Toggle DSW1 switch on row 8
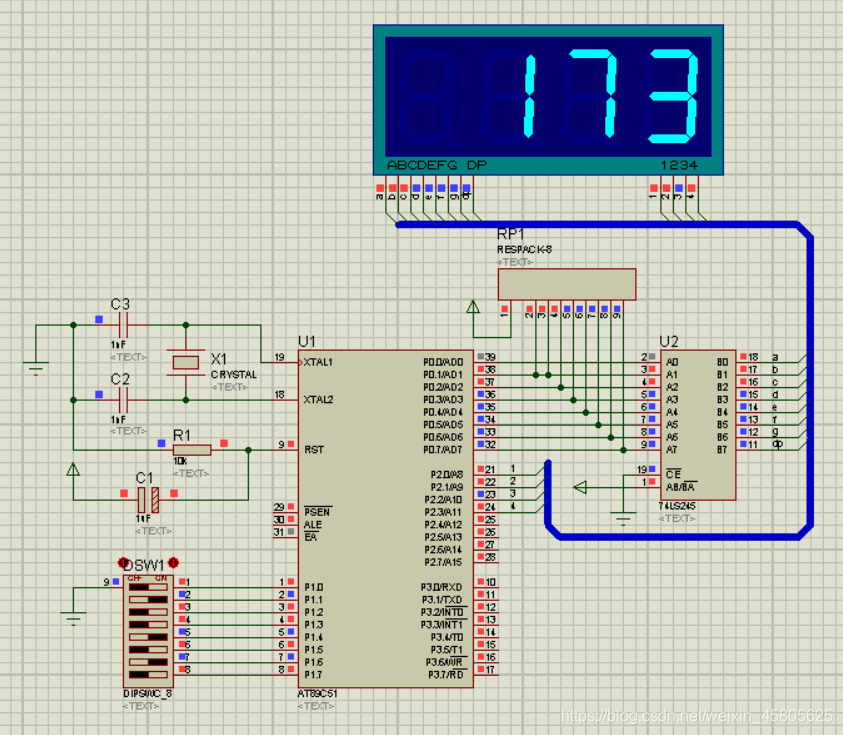843x735 pixels. 148,674
